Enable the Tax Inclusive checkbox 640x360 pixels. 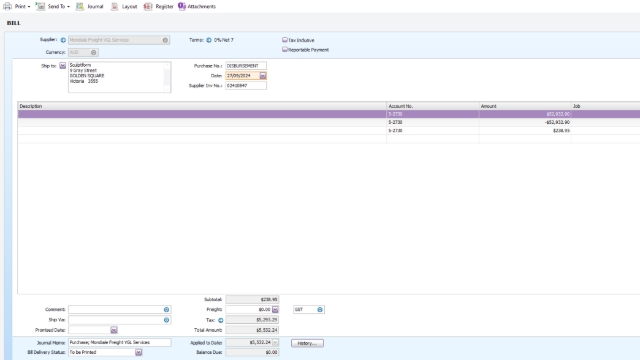coord(285,40)
